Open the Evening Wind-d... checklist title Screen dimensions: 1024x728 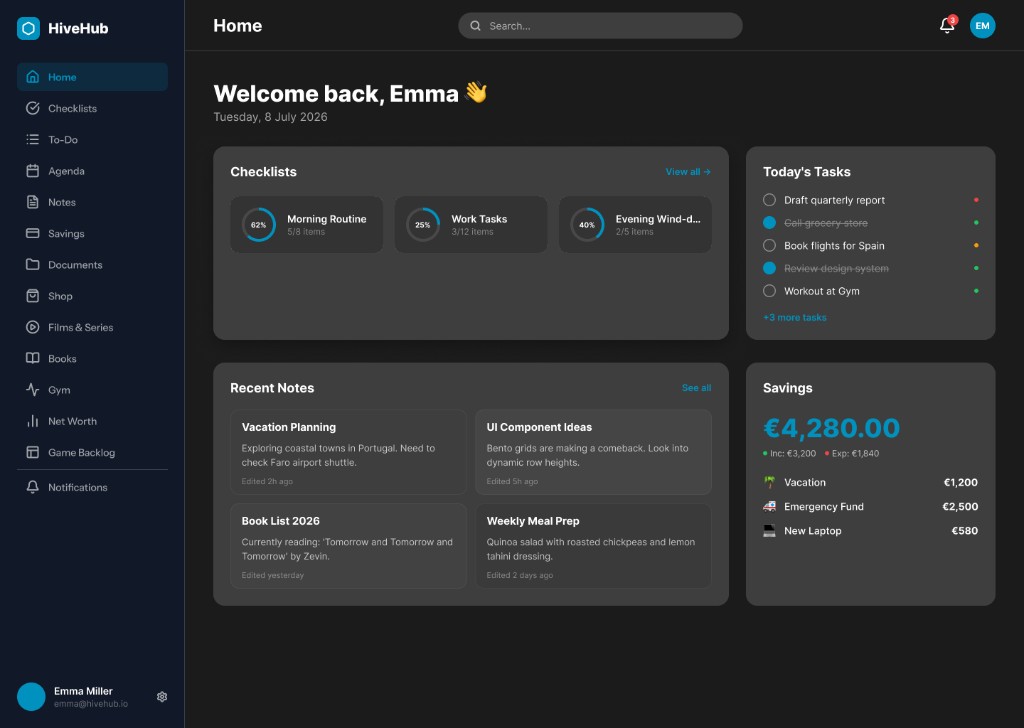(658, 219)
